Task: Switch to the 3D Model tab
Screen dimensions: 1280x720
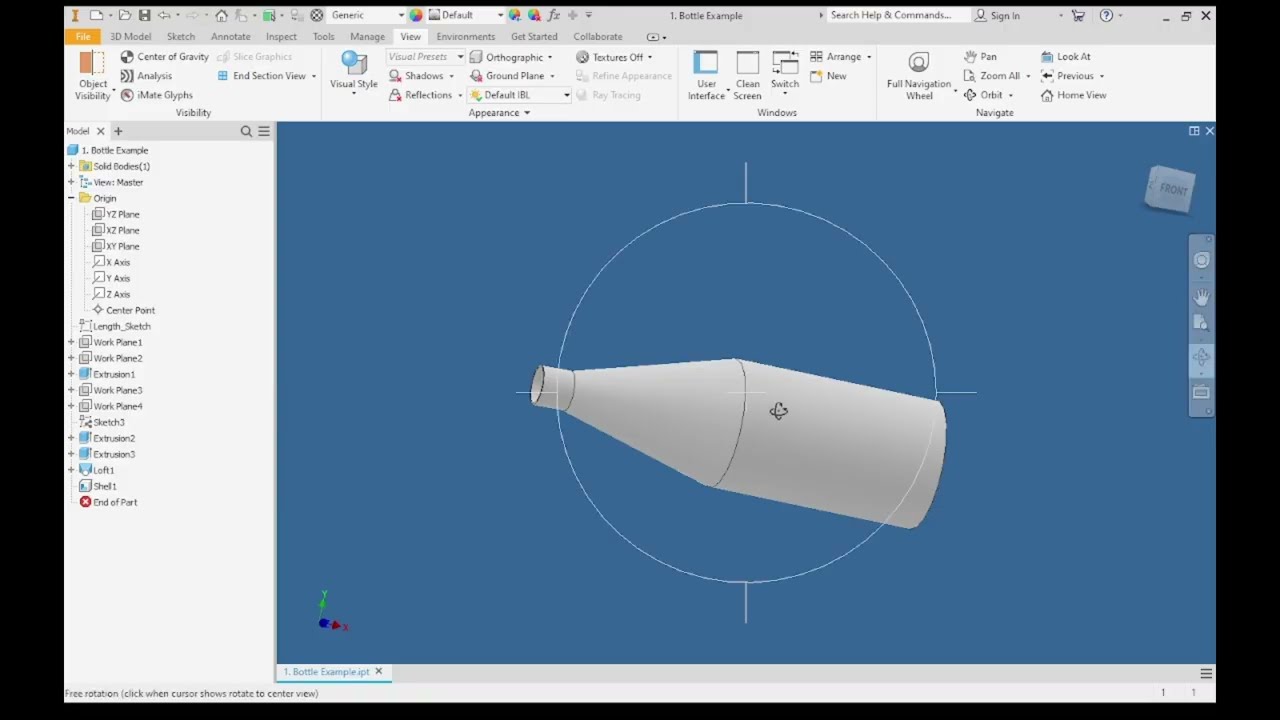Action: click(x=130, y=36)
